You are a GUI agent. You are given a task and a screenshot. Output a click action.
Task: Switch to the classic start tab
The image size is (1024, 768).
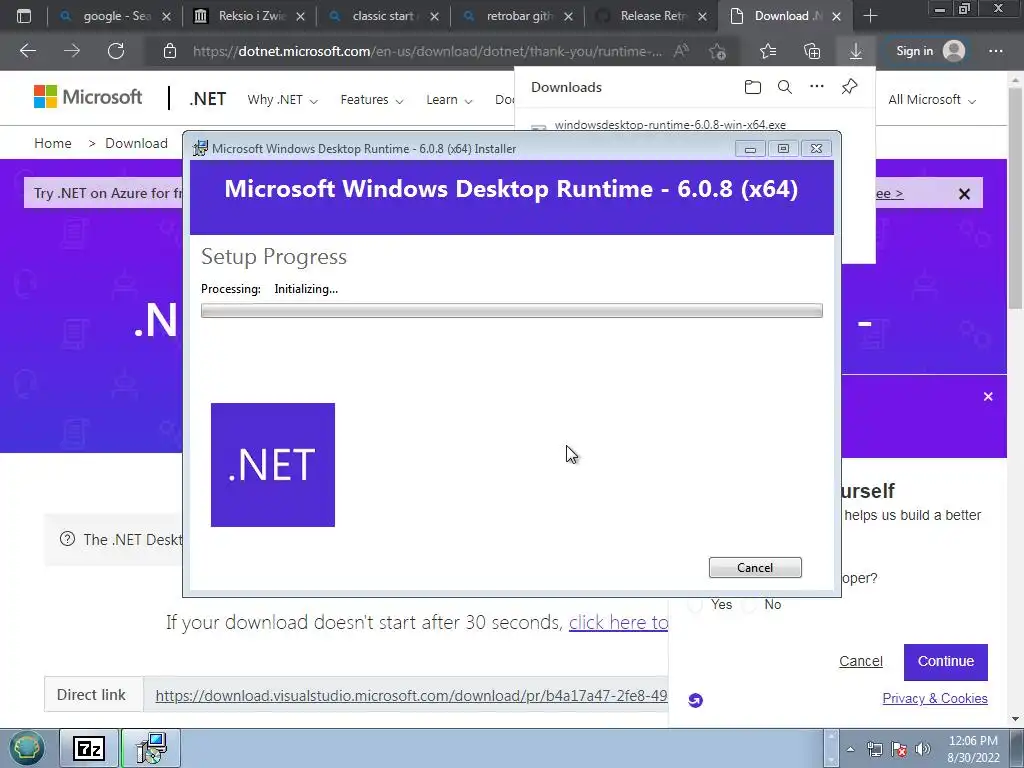[385, 16]
